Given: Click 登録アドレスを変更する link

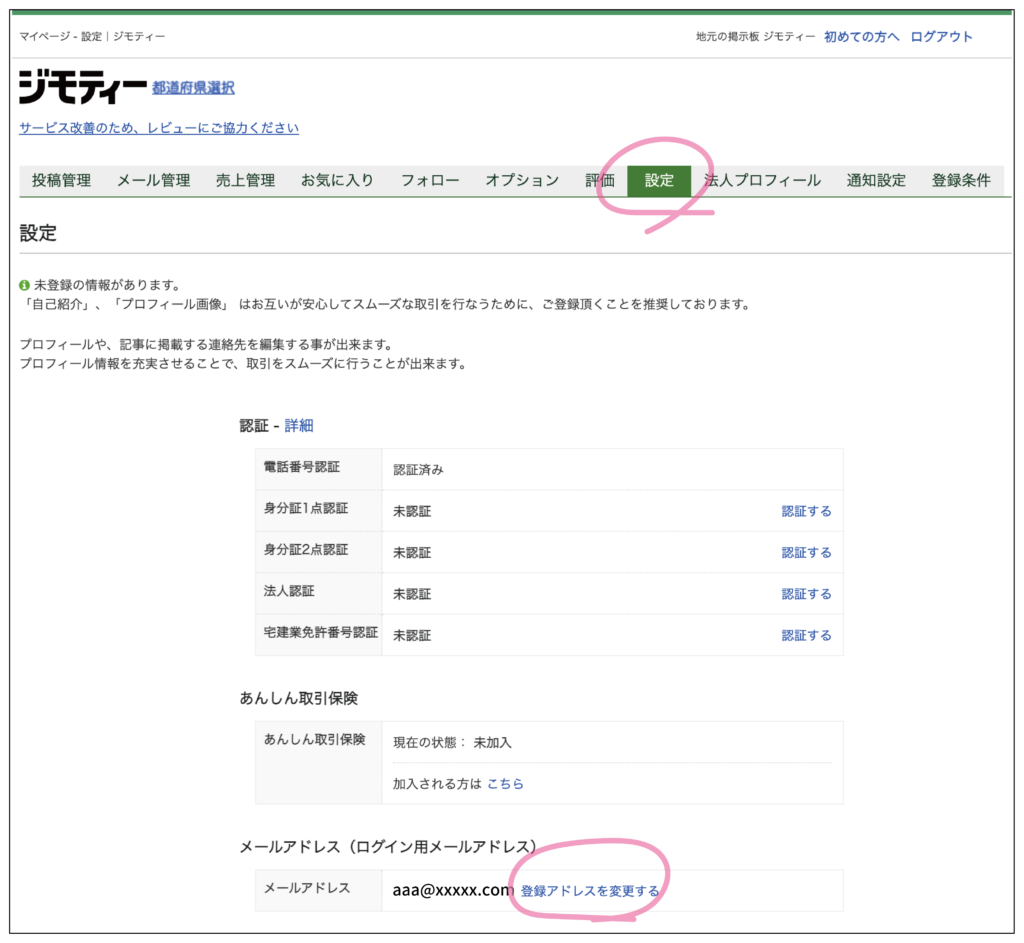Looking at the screenshot, I should 590,890.
